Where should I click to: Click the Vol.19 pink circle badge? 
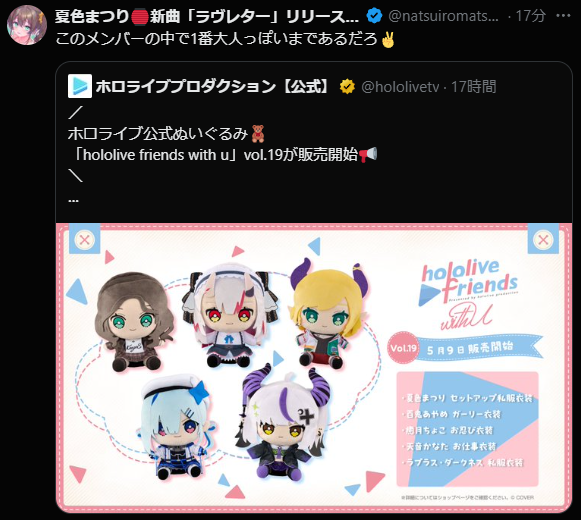[x=403, y=348]
